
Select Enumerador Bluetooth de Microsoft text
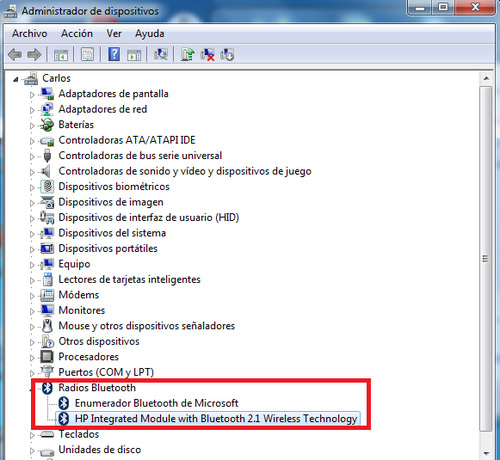(x=156, y=403)
